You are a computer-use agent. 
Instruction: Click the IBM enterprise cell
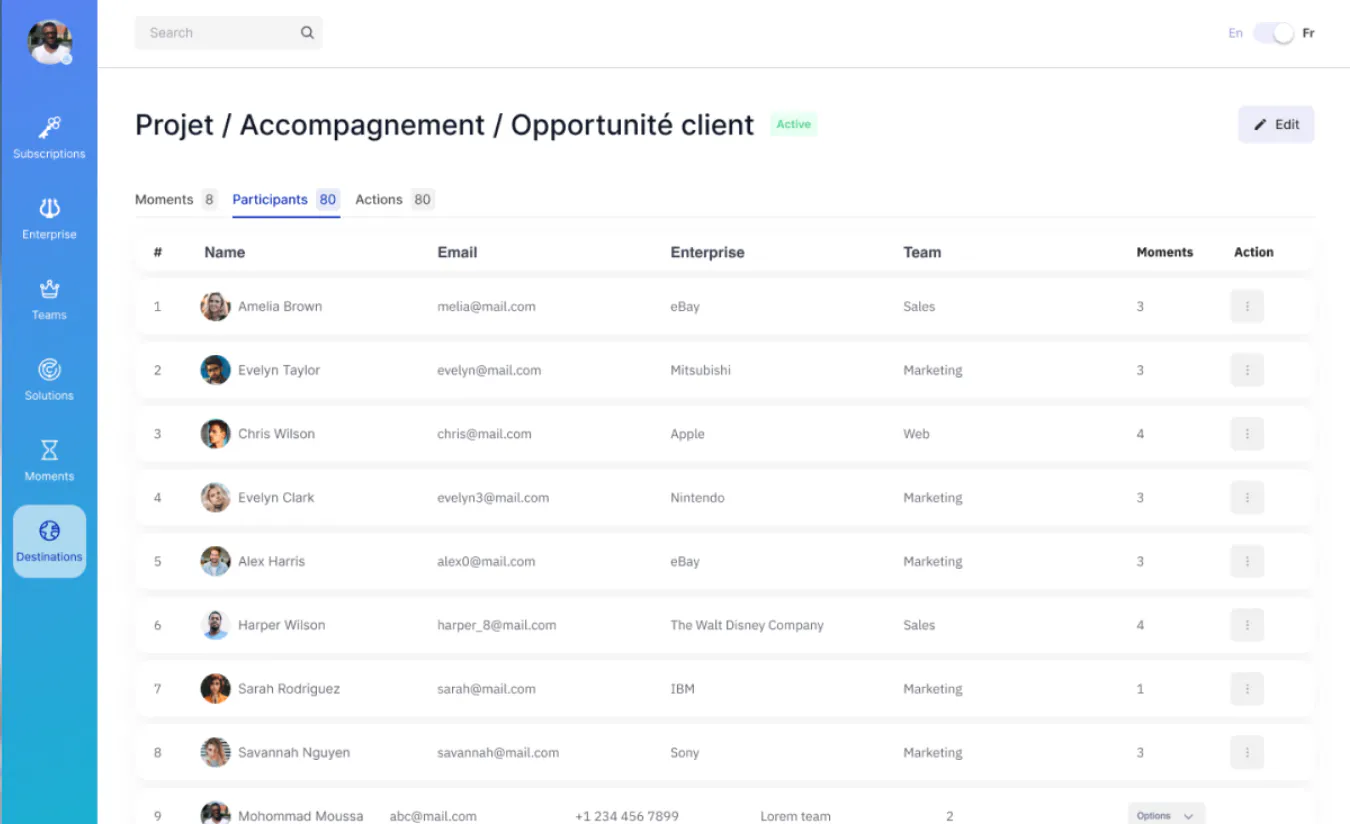[x=682, y=689]
